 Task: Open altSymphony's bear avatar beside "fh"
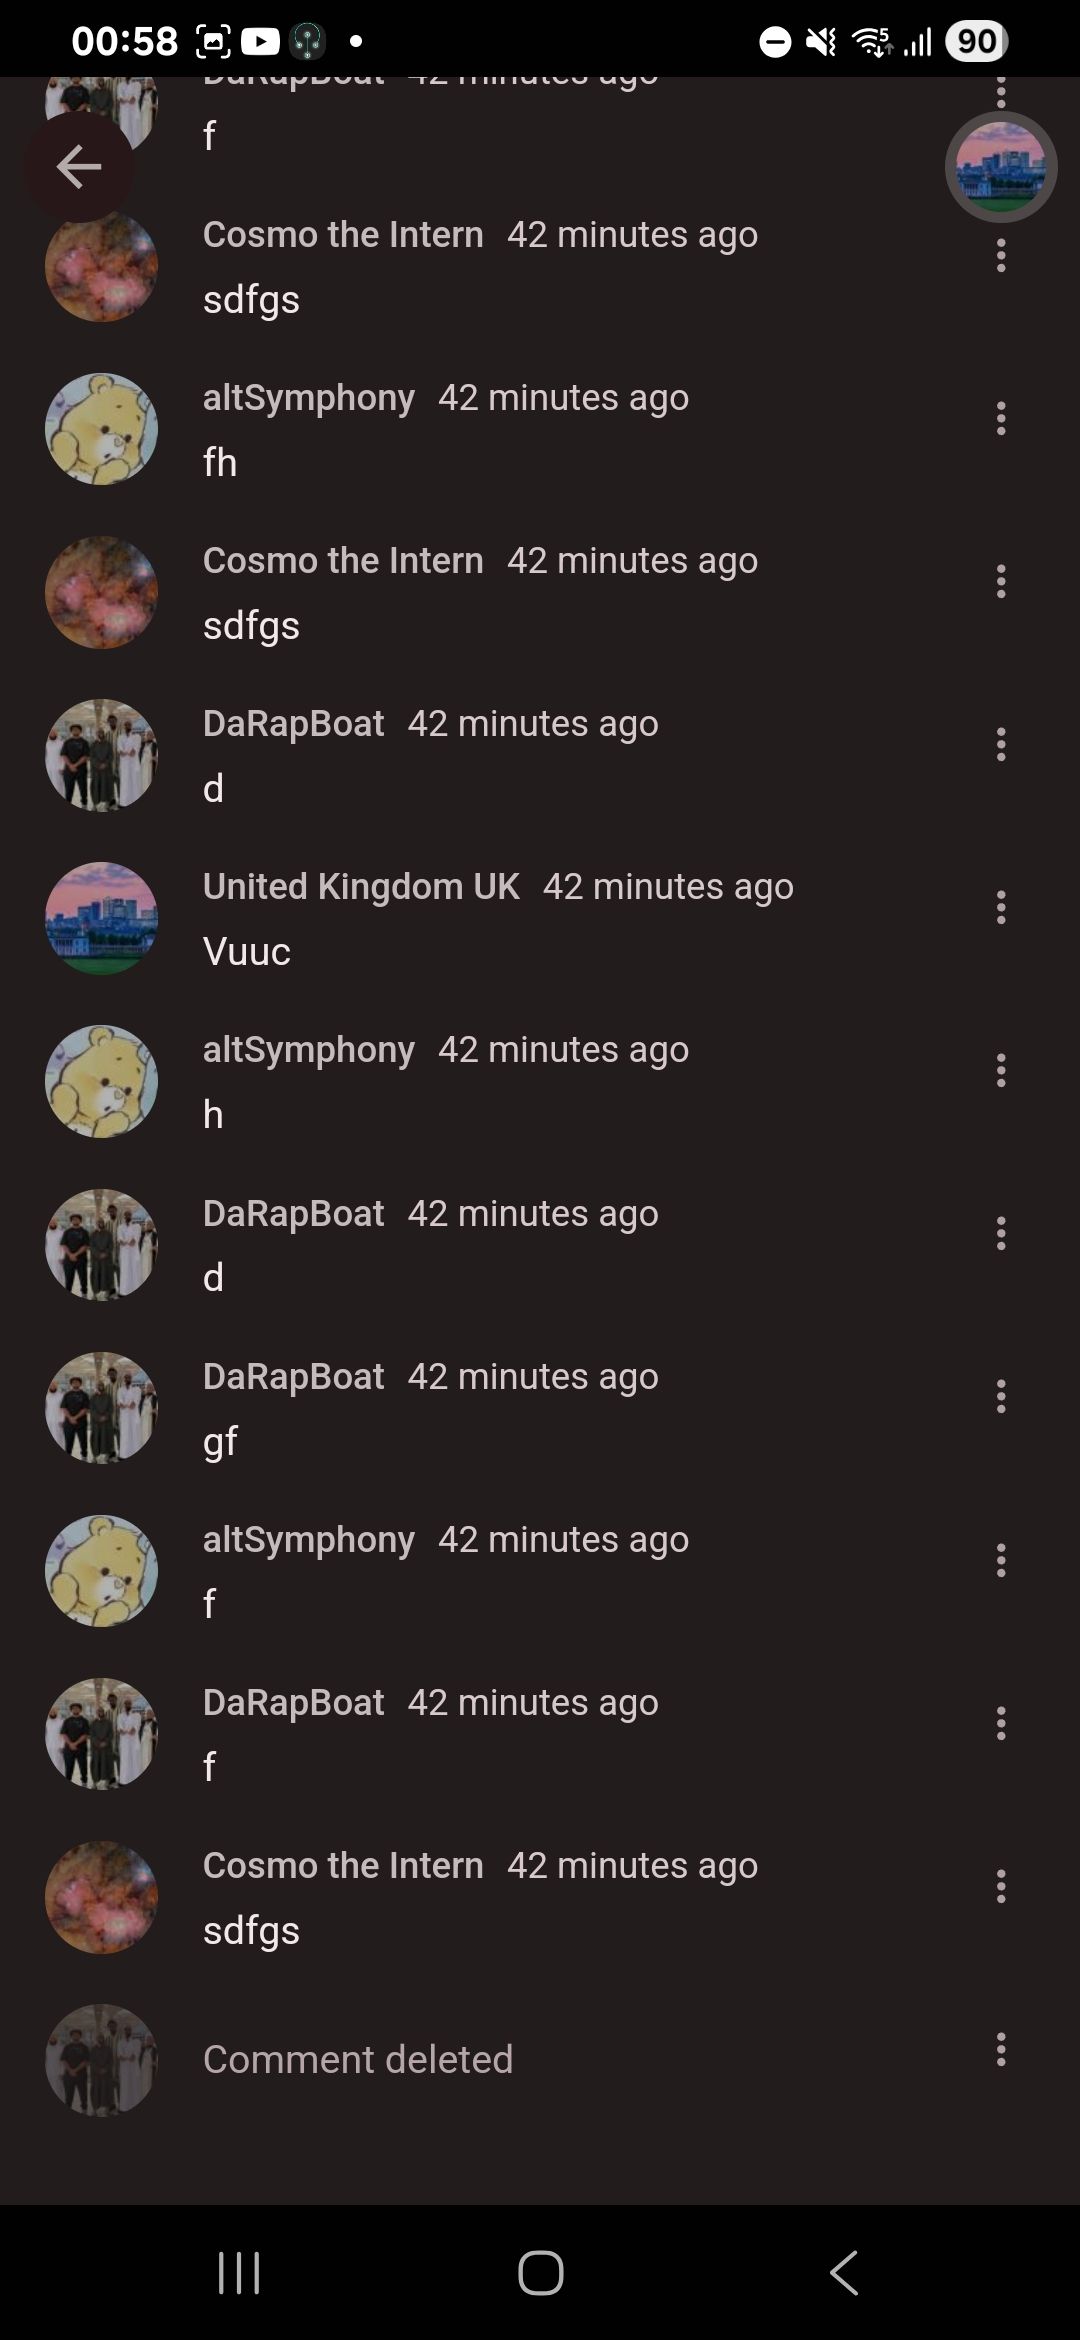coord(101,429)
